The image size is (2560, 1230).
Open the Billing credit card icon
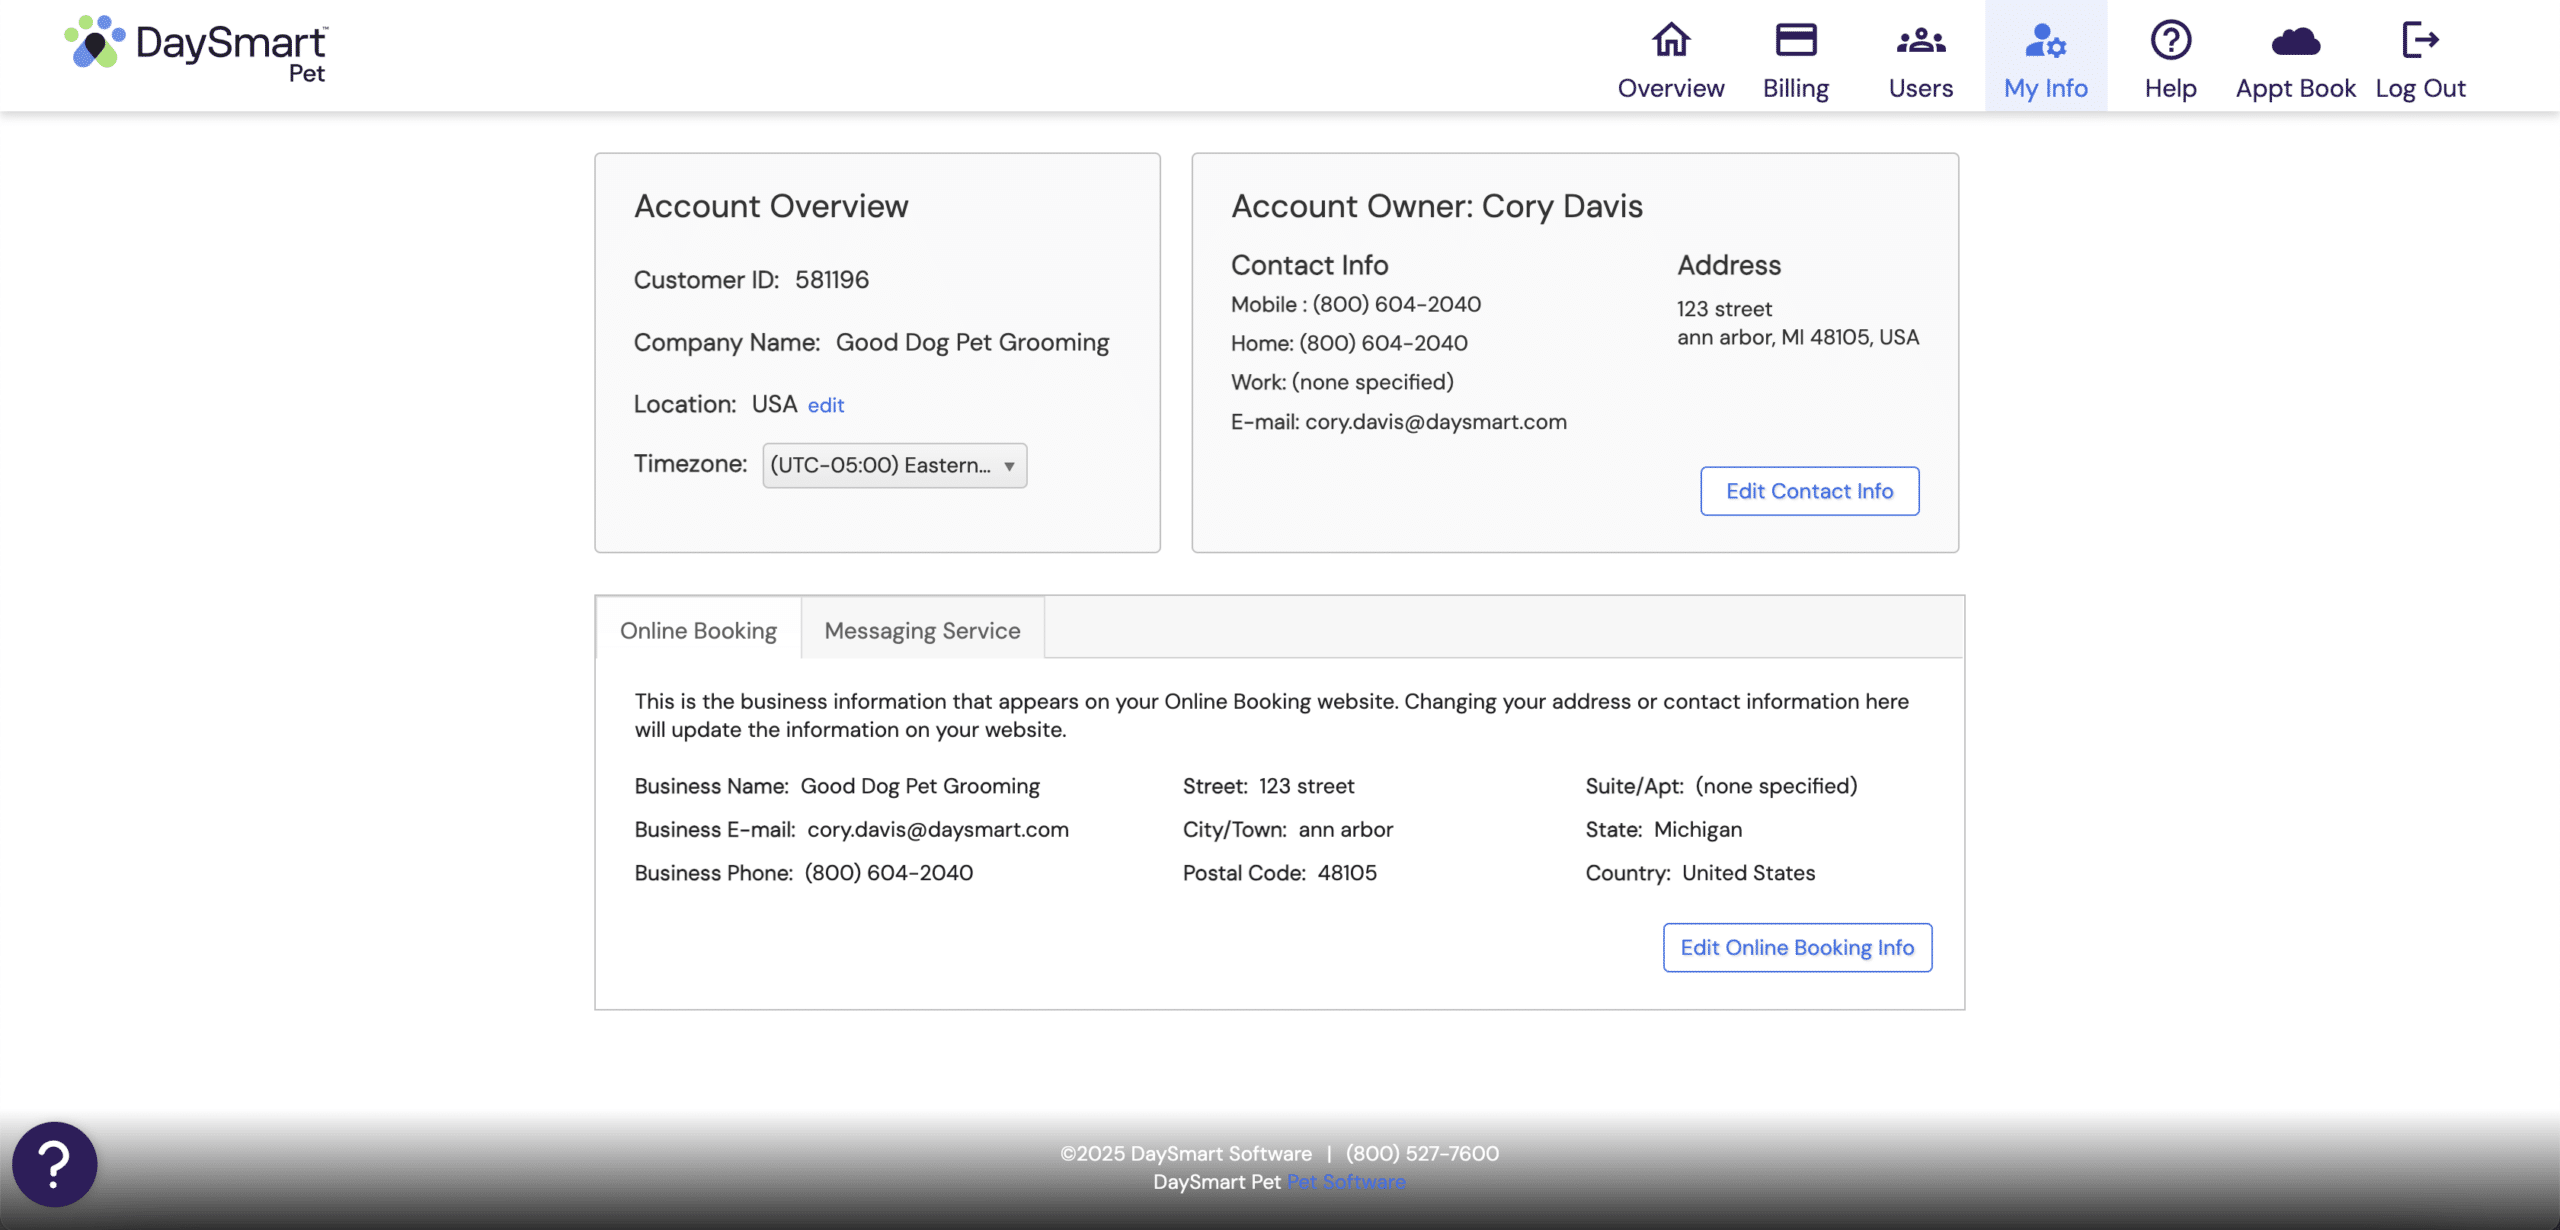click(x=1796, y=40)
